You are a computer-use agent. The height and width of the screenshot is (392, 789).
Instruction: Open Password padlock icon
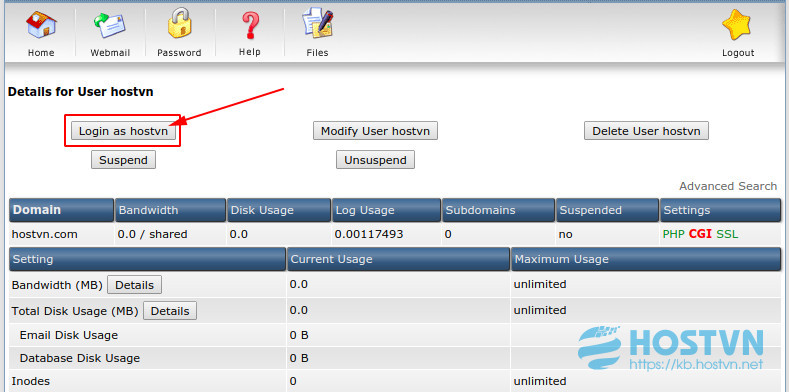[x=179, y=24]
